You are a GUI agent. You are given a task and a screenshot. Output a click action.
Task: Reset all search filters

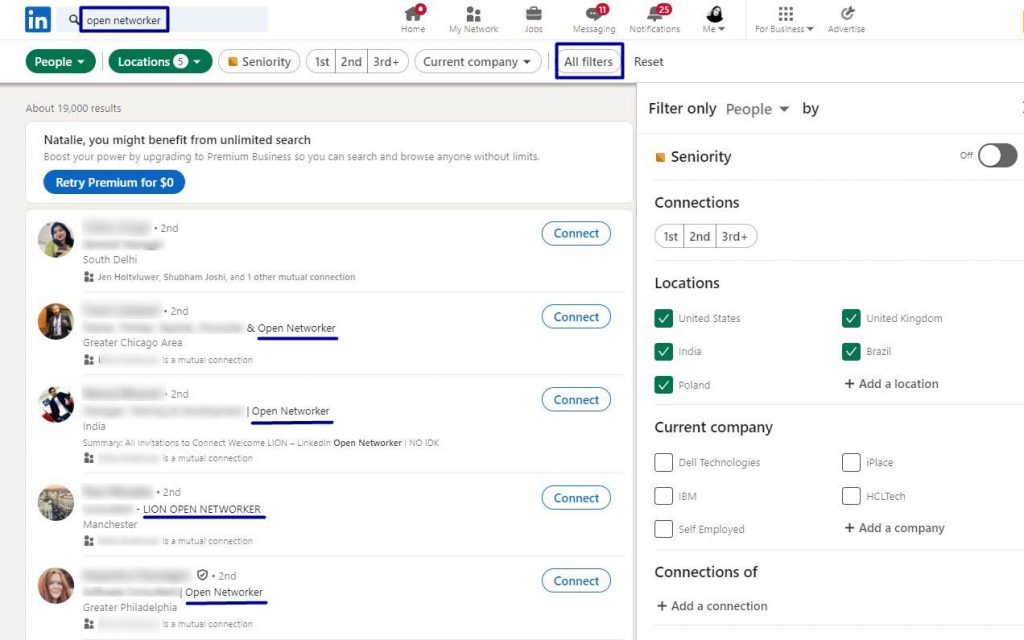(648, 61)
